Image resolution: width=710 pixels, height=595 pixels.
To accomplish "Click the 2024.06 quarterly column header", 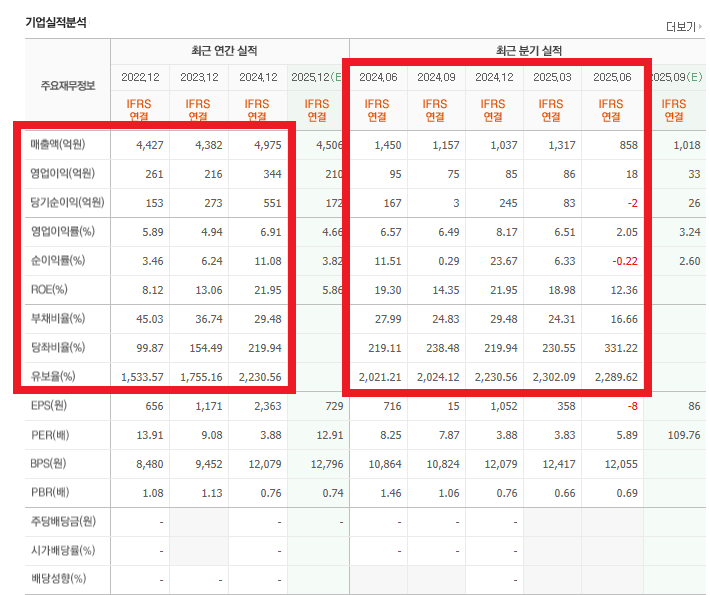I will (x=378, y=77).
